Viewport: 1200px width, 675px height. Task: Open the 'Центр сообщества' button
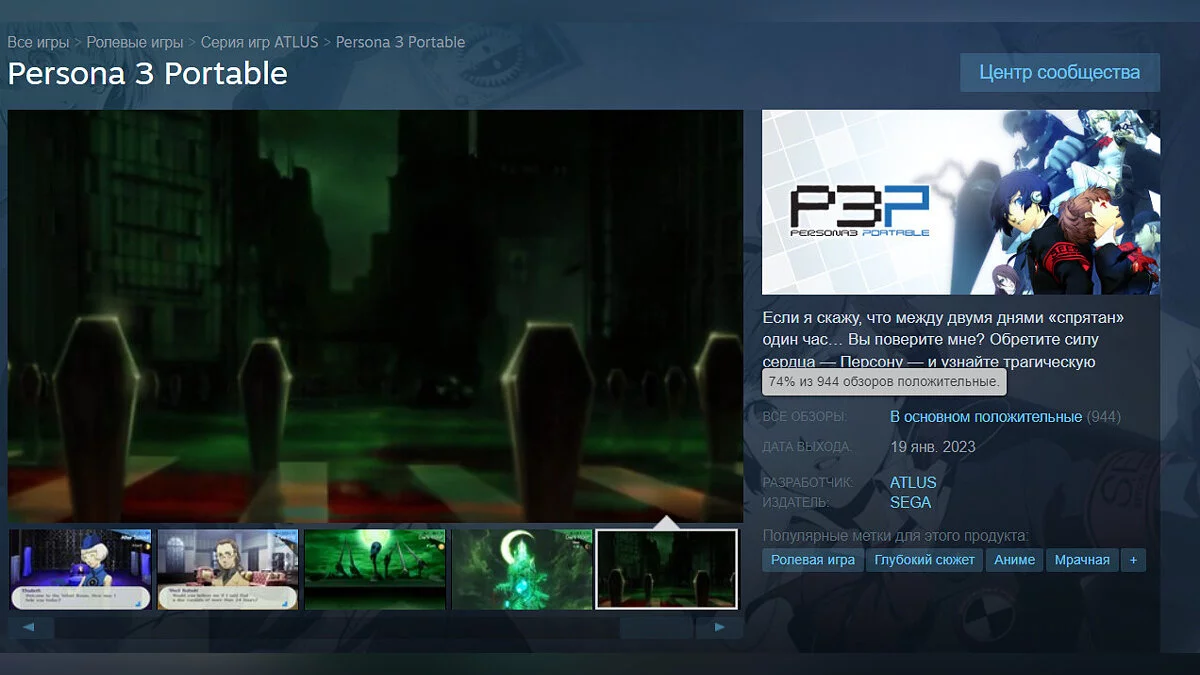click(x=1060, y=73)
